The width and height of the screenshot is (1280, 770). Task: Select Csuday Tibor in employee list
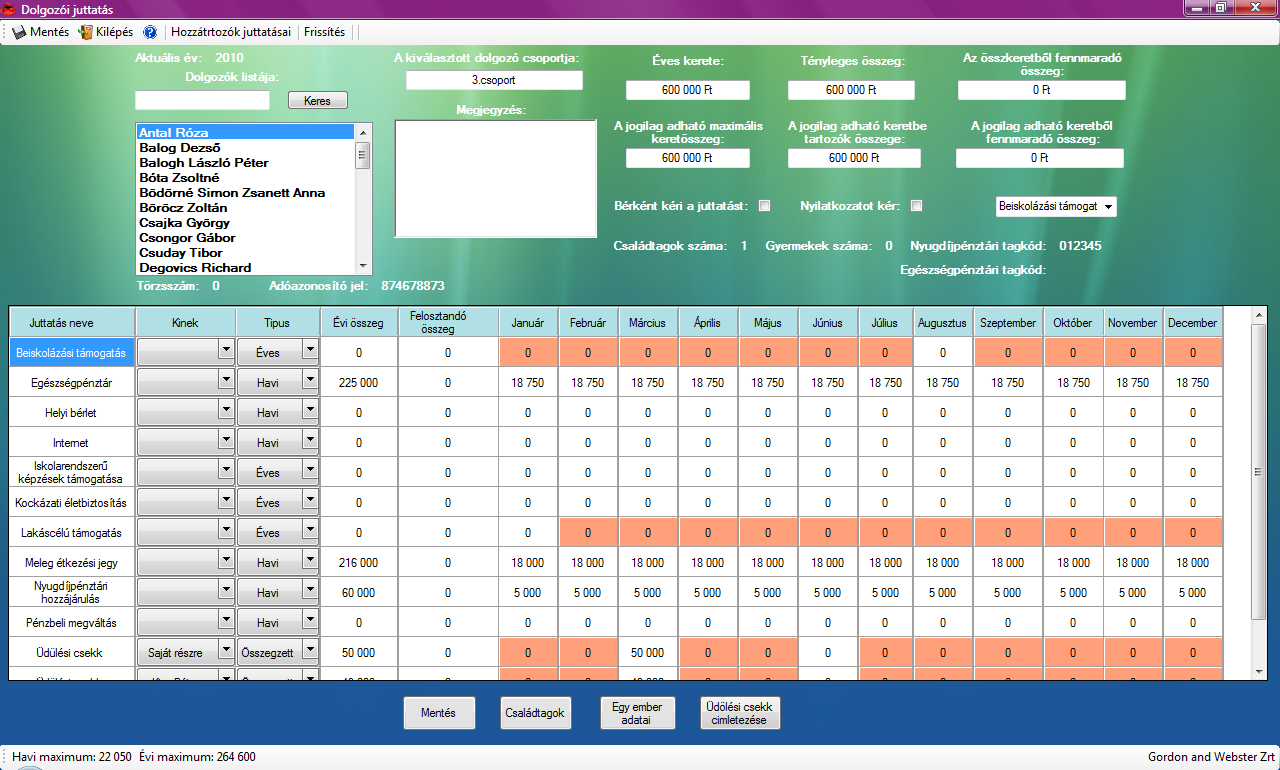pos(245,252)
